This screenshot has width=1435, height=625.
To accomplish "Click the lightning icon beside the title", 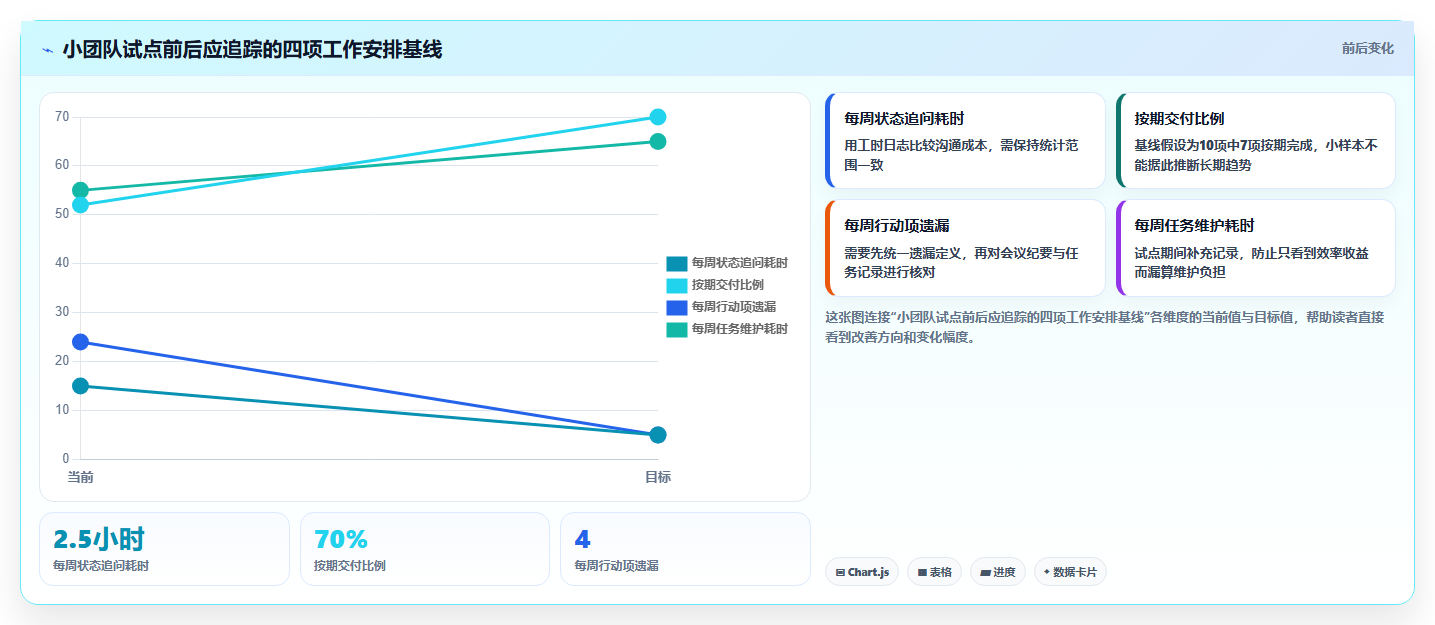I will [x=47, y=50].
